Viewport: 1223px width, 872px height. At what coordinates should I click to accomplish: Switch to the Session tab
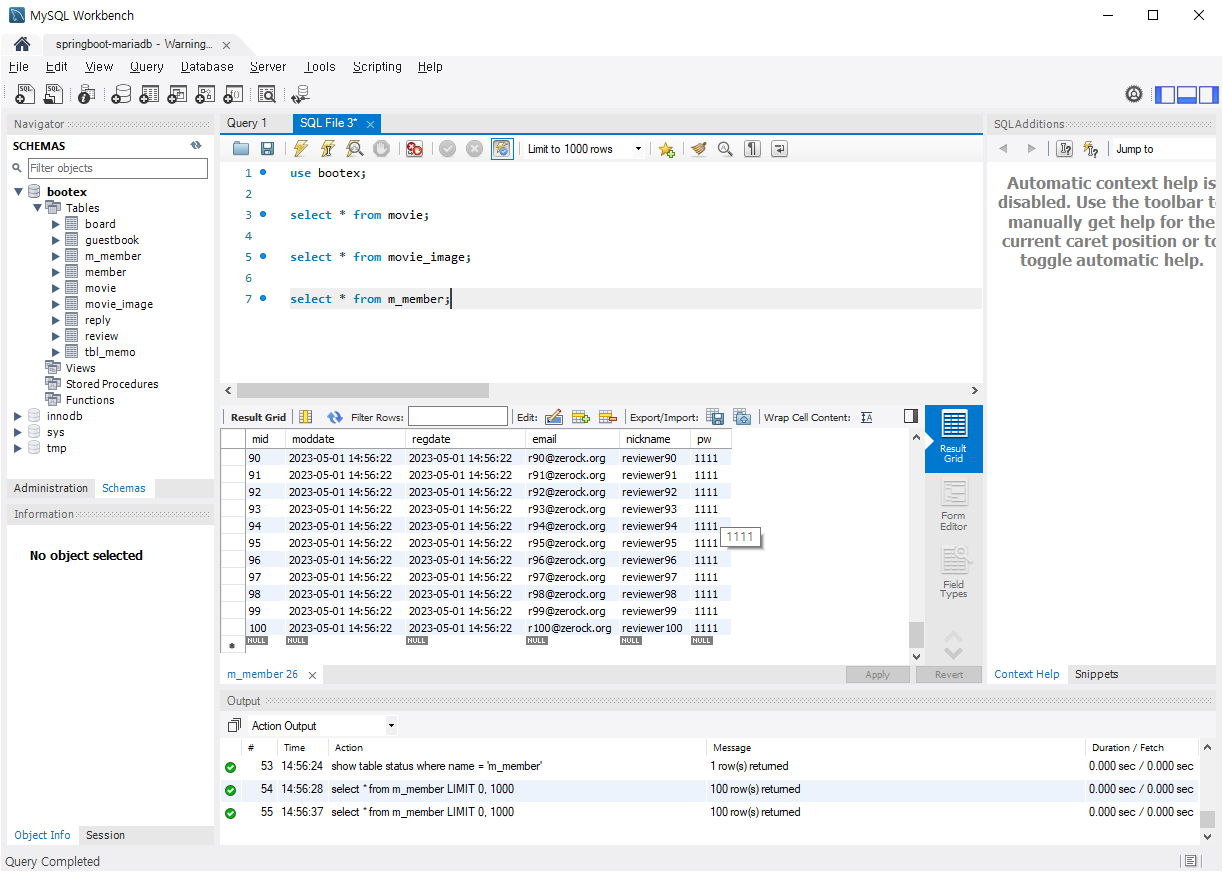pyautogui.click(x=105, y=835)
